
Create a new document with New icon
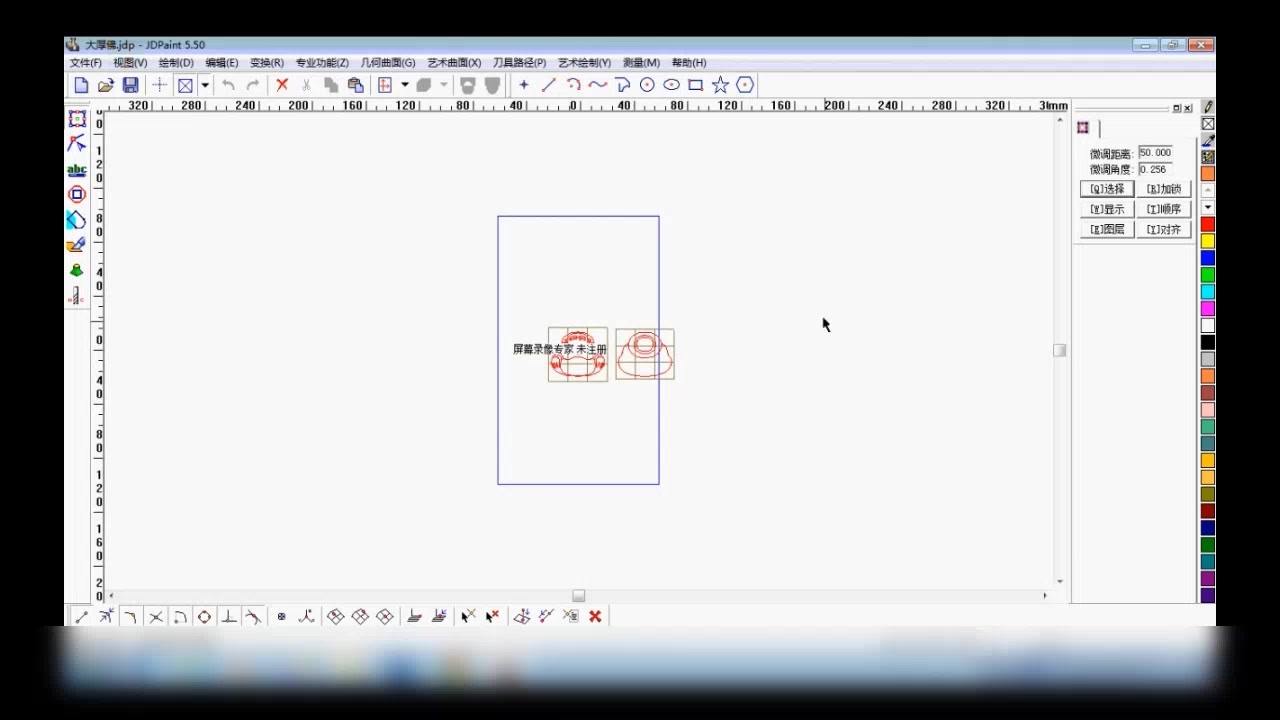click(82, 85)
